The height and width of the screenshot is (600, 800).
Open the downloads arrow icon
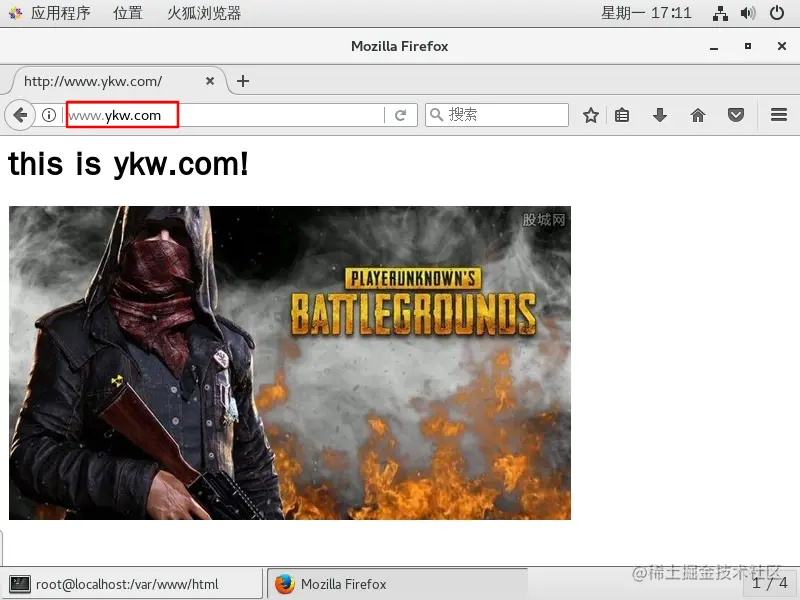[x=660, y=115]
